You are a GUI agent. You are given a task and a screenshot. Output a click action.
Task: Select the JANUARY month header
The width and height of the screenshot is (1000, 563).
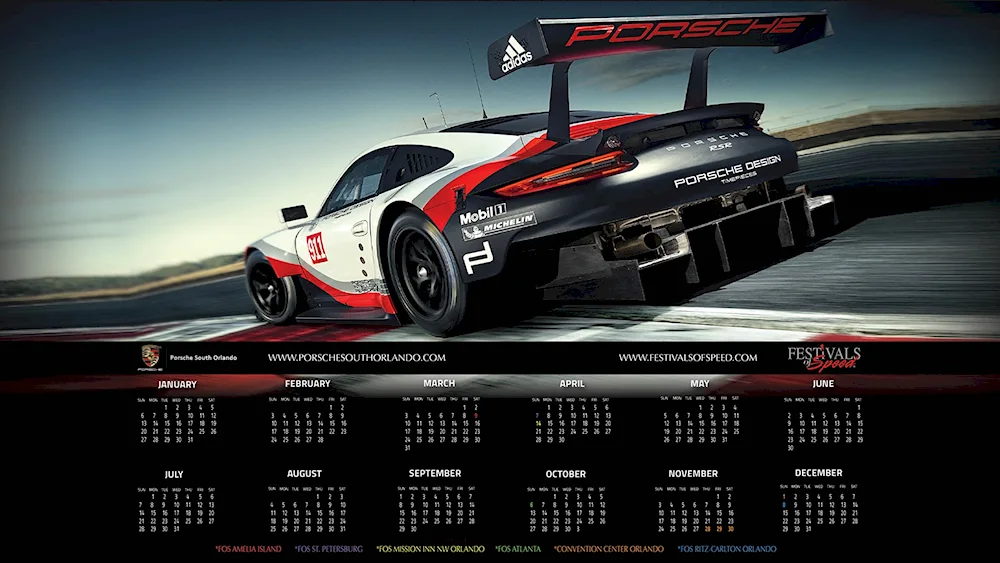click(x=177, y=384)
